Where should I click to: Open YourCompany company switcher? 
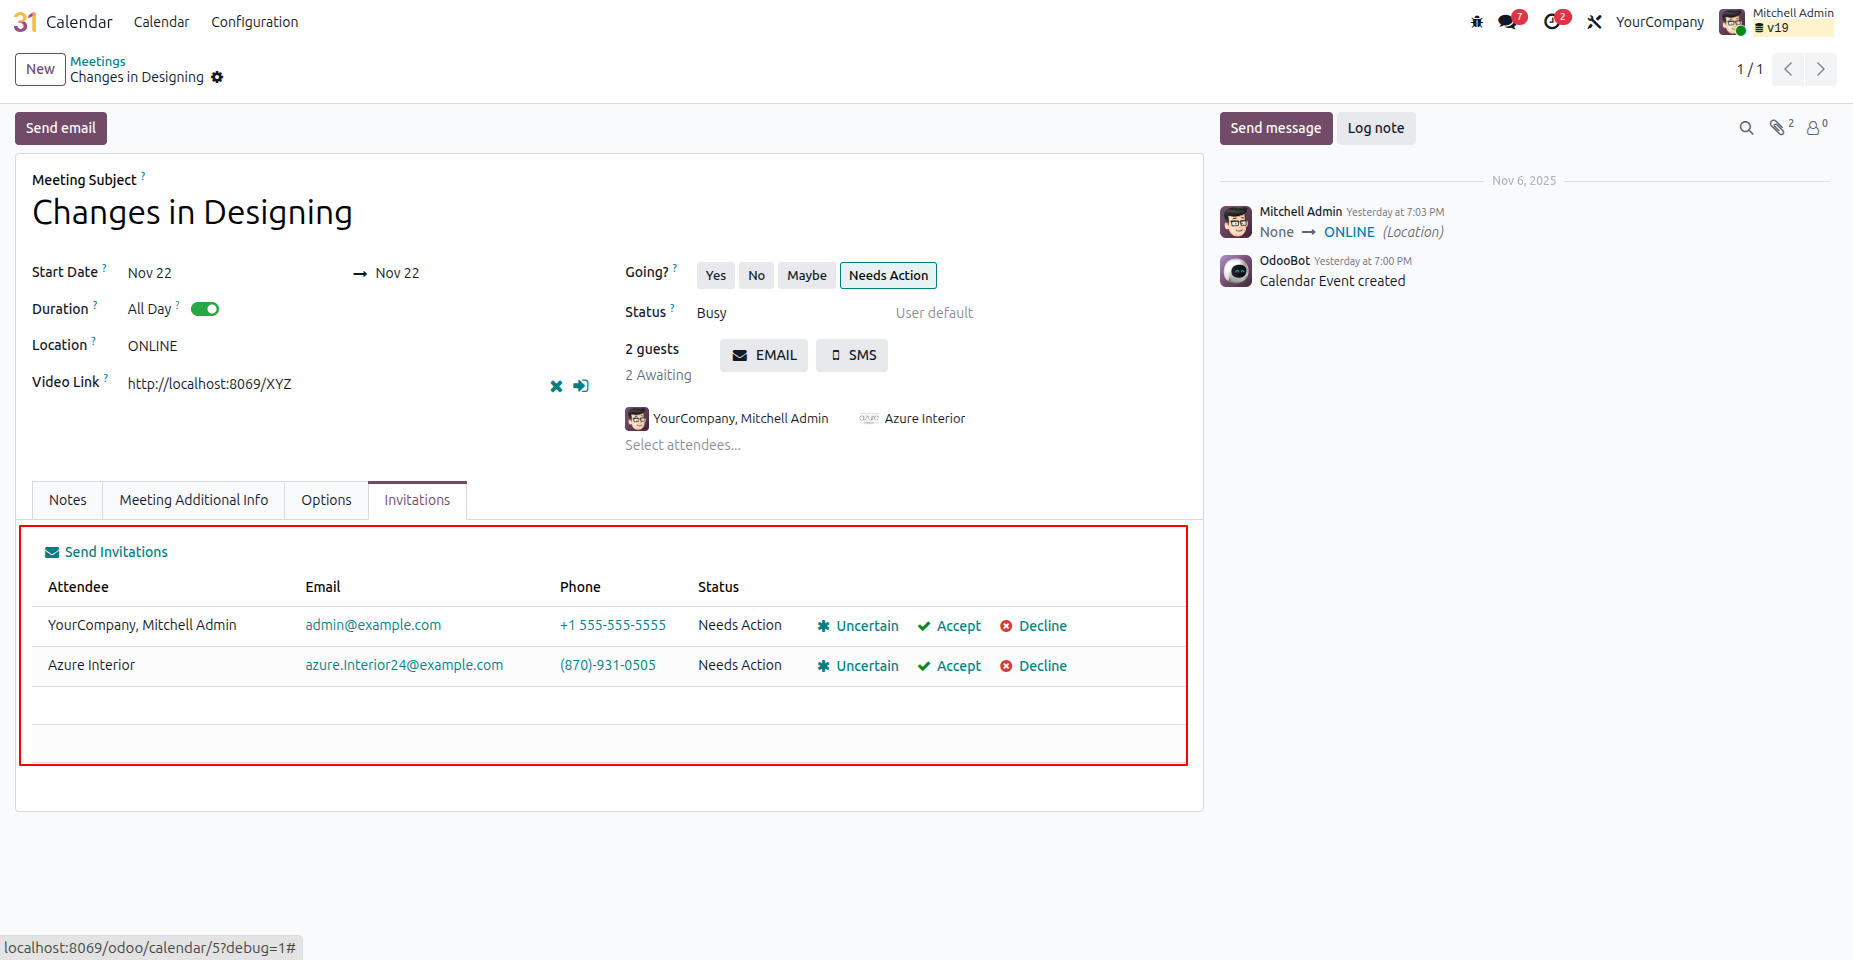1660,22
